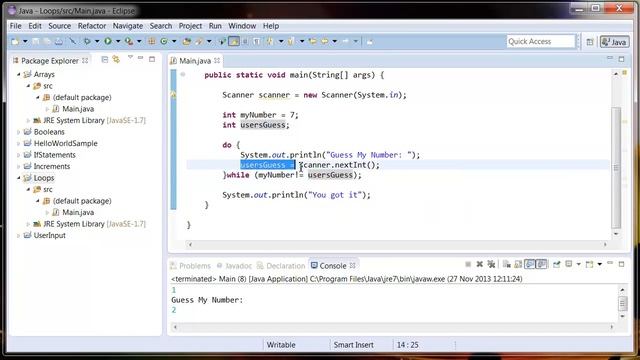The image size is (640, 360).
Task: Minimize the Package Explorer view
Action: (140, 58)
